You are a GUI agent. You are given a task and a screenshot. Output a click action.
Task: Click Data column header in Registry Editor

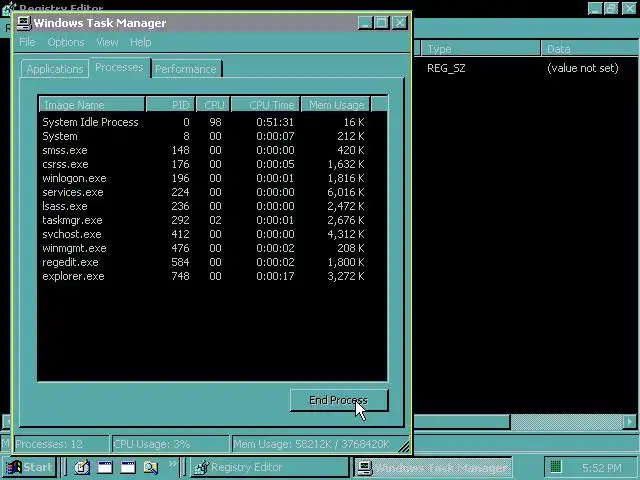[x=590, y=49]
